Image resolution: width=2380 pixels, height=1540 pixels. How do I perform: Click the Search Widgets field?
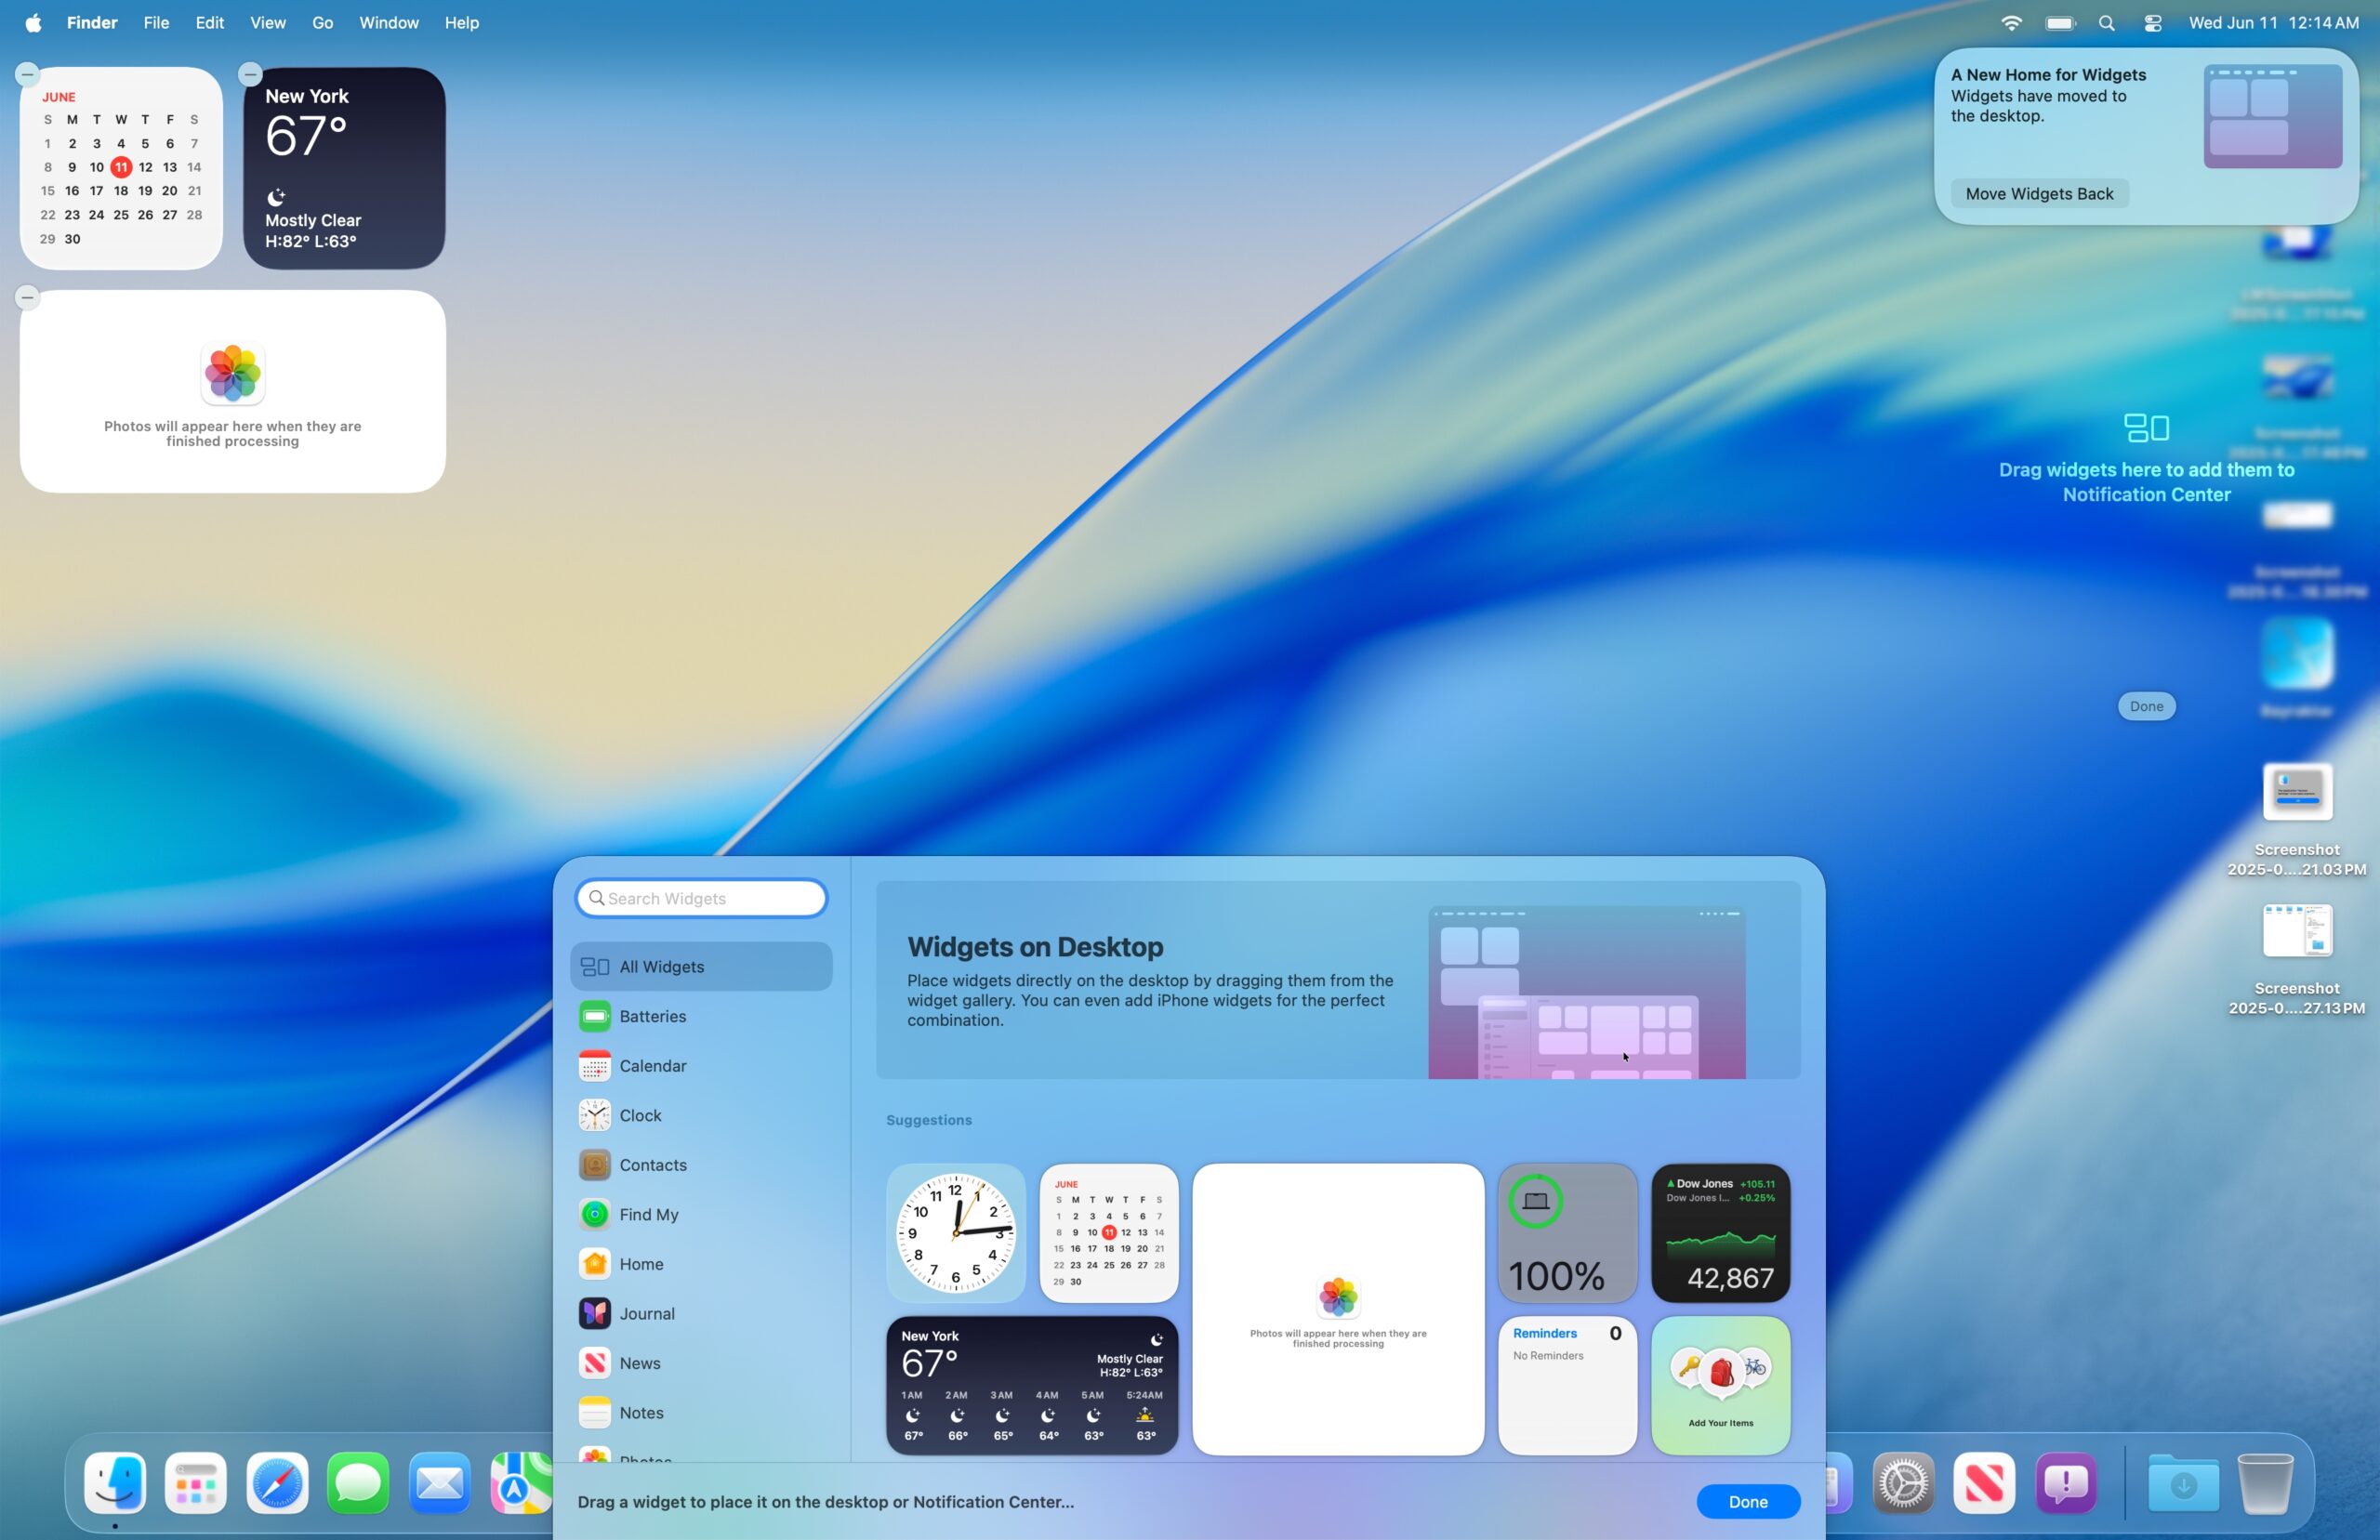pos(702,898)
